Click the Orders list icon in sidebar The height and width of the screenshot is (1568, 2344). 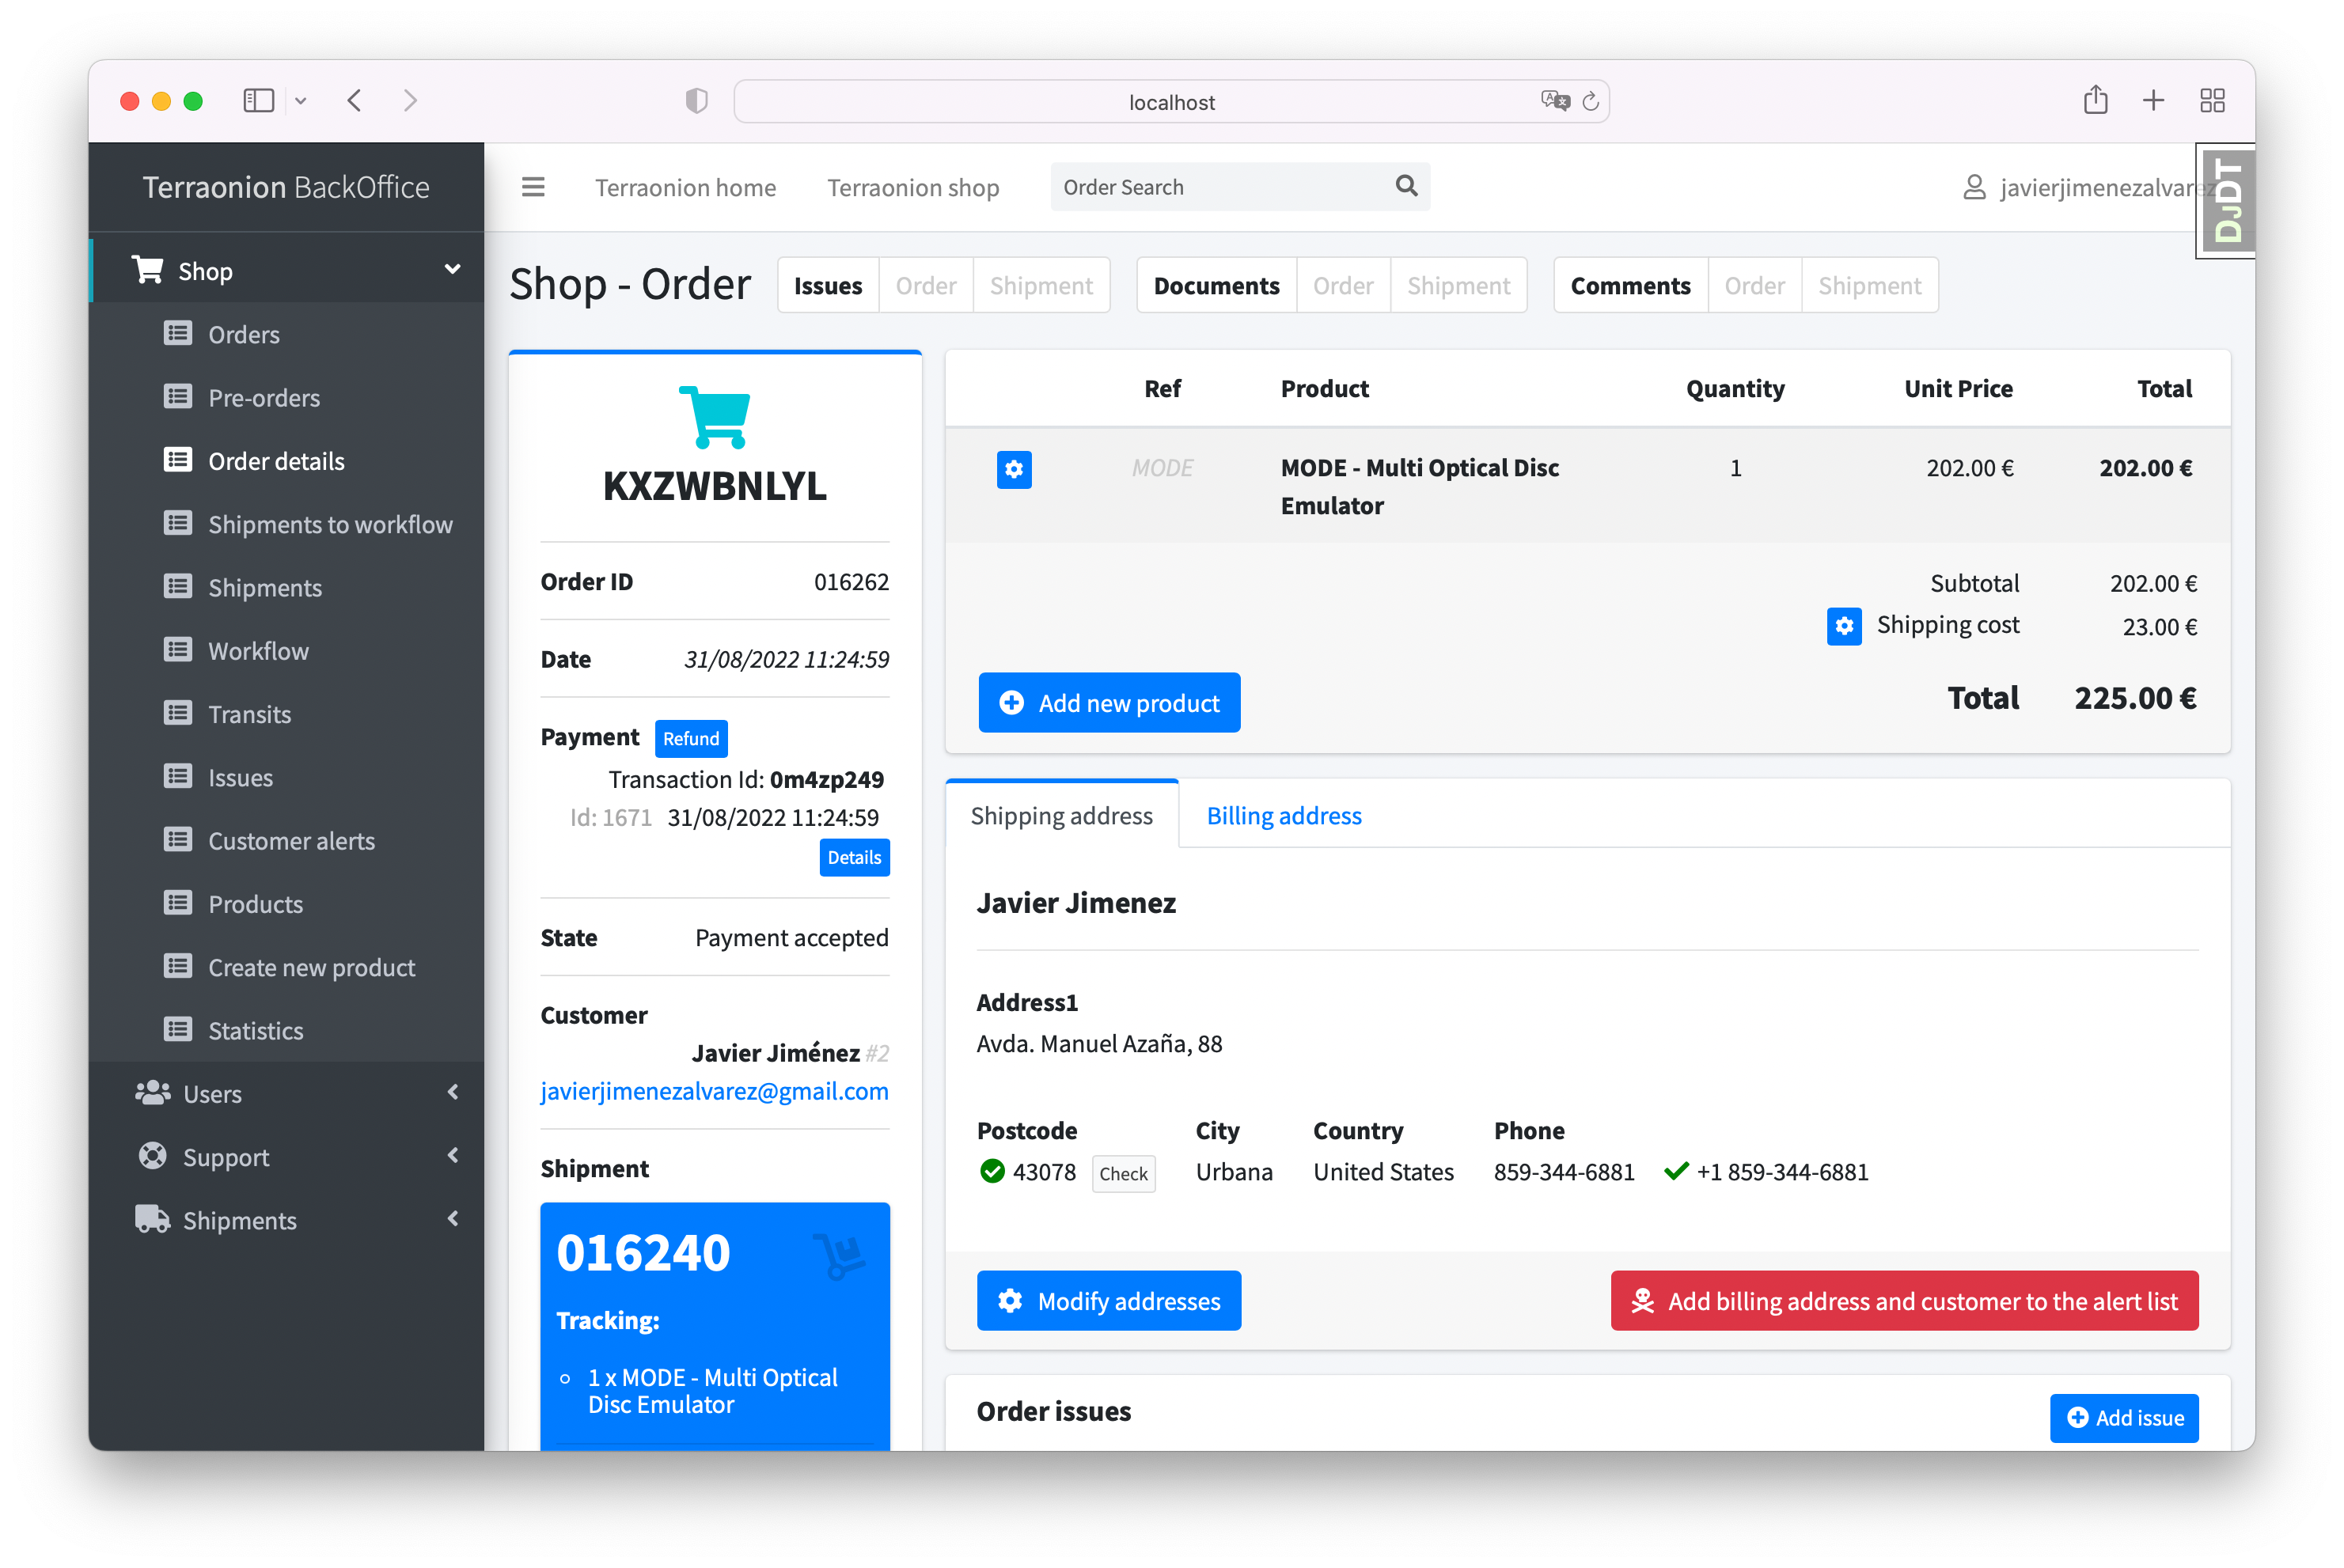[x=178, y=334]
